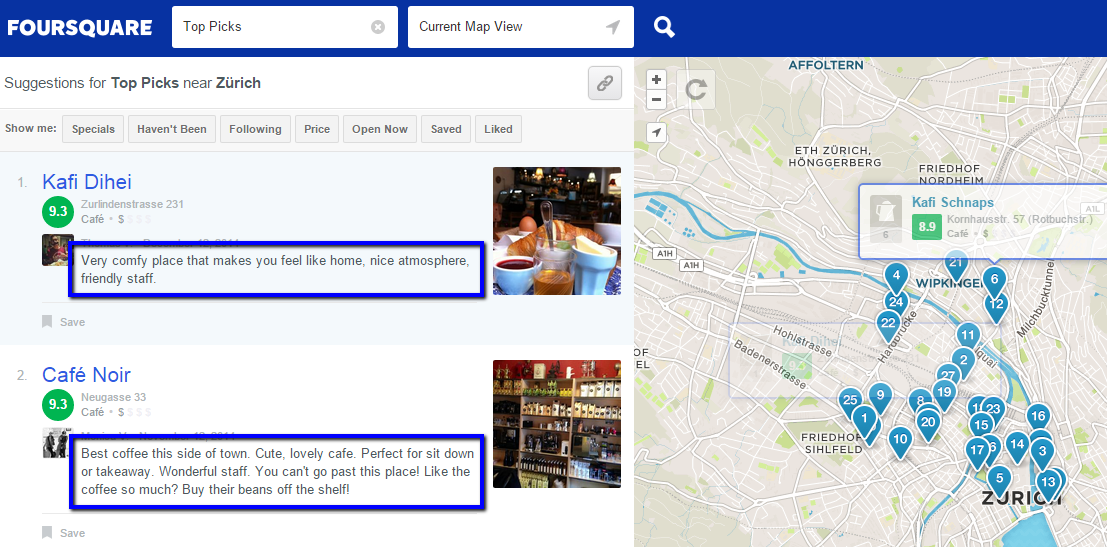Open the Price filter

(x=317, y=129)
